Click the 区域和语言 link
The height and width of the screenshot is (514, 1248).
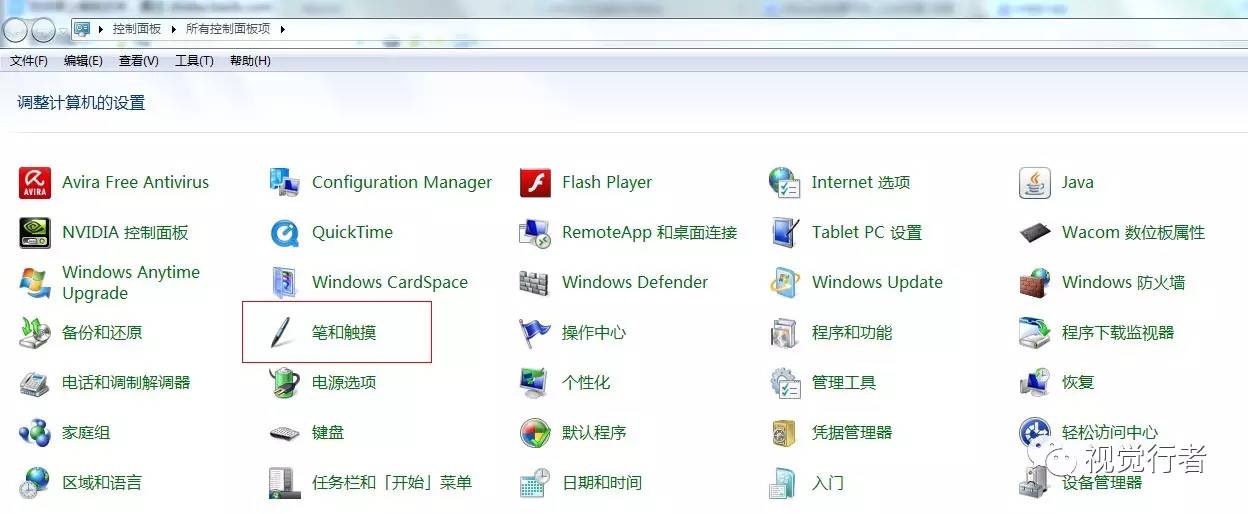[x=102, y=482]
